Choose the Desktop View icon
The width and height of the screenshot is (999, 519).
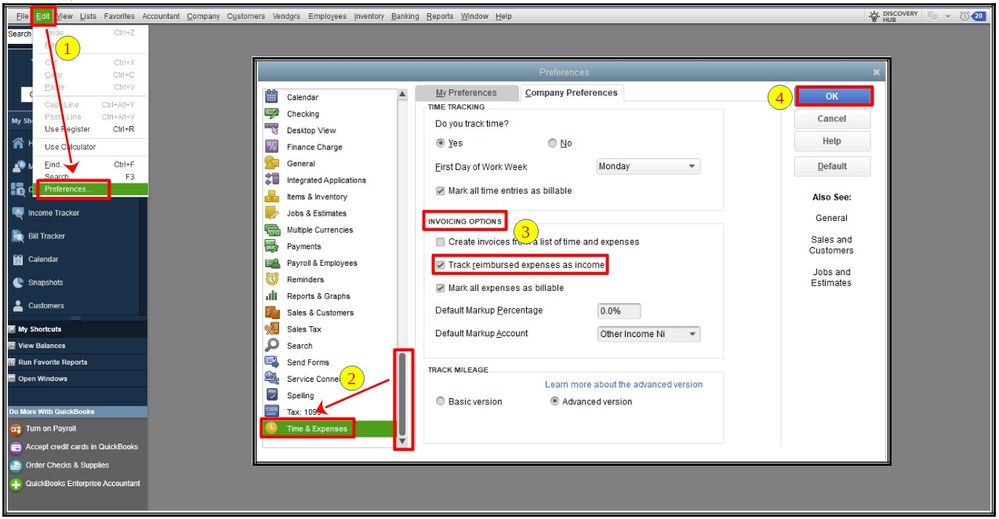[x=271, y=130]
